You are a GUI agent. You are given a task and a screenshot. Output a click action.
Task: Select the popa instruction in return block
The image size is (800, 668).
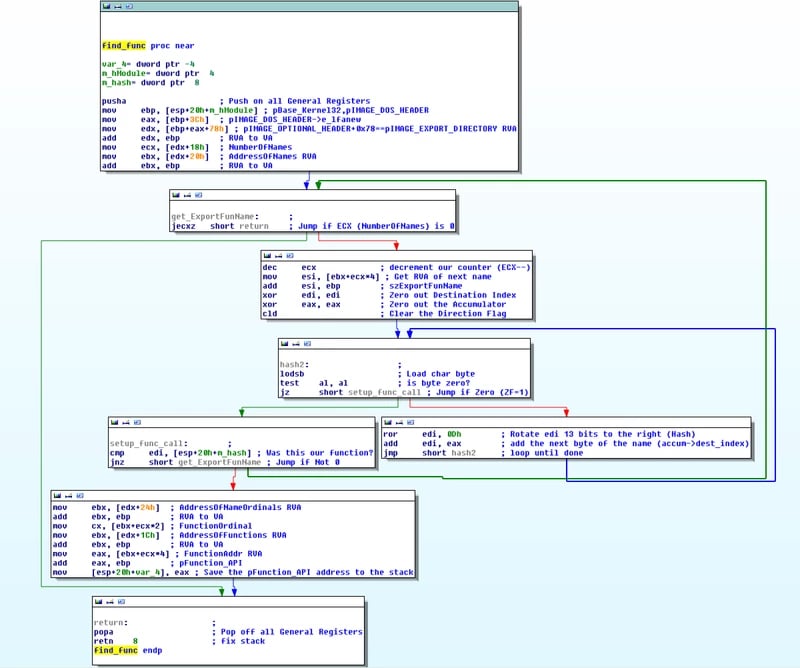(103, 632)
